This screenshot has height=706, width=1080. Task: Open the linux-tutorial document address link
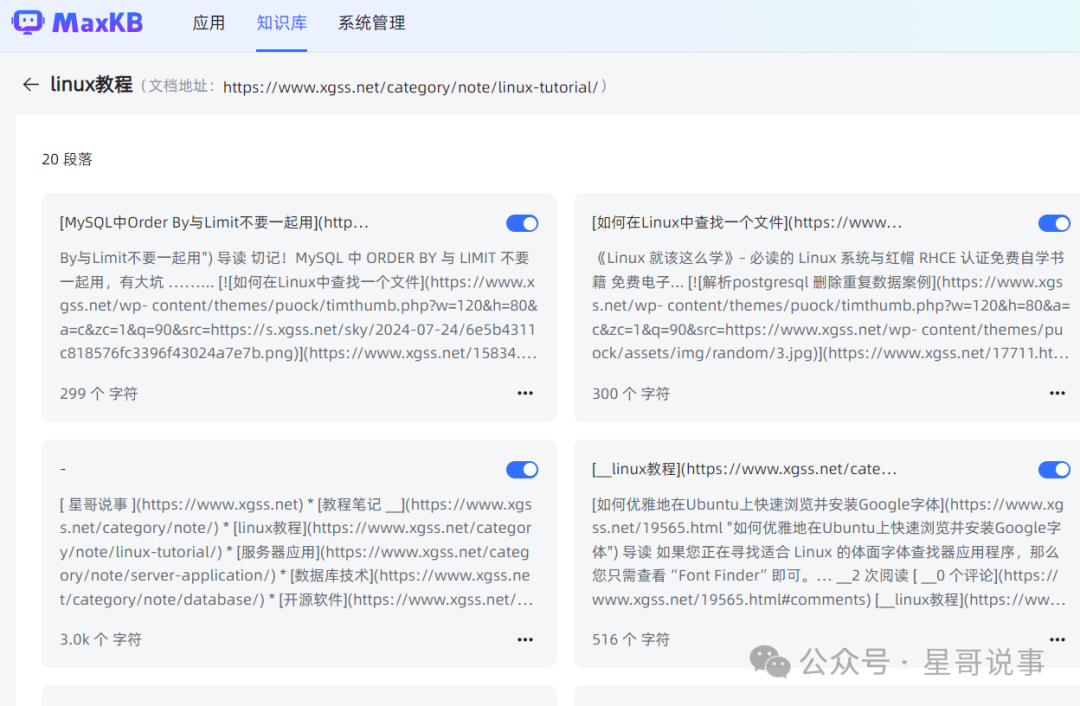pos(411,87)
